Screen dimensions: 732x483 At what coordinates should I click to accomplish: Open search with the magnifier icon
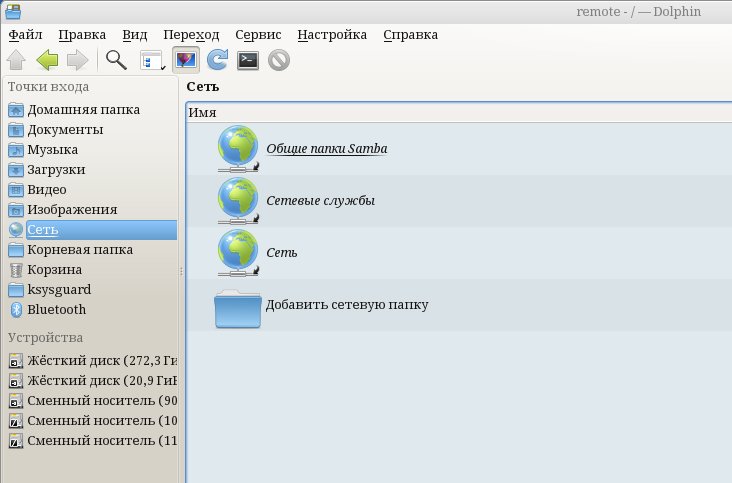(x=116, y=60)
